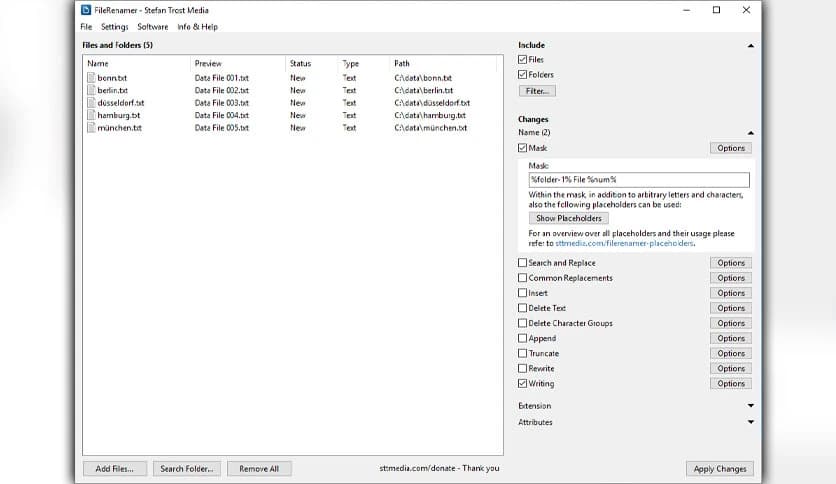Open Options for Common Replacements

coord(731,278)
